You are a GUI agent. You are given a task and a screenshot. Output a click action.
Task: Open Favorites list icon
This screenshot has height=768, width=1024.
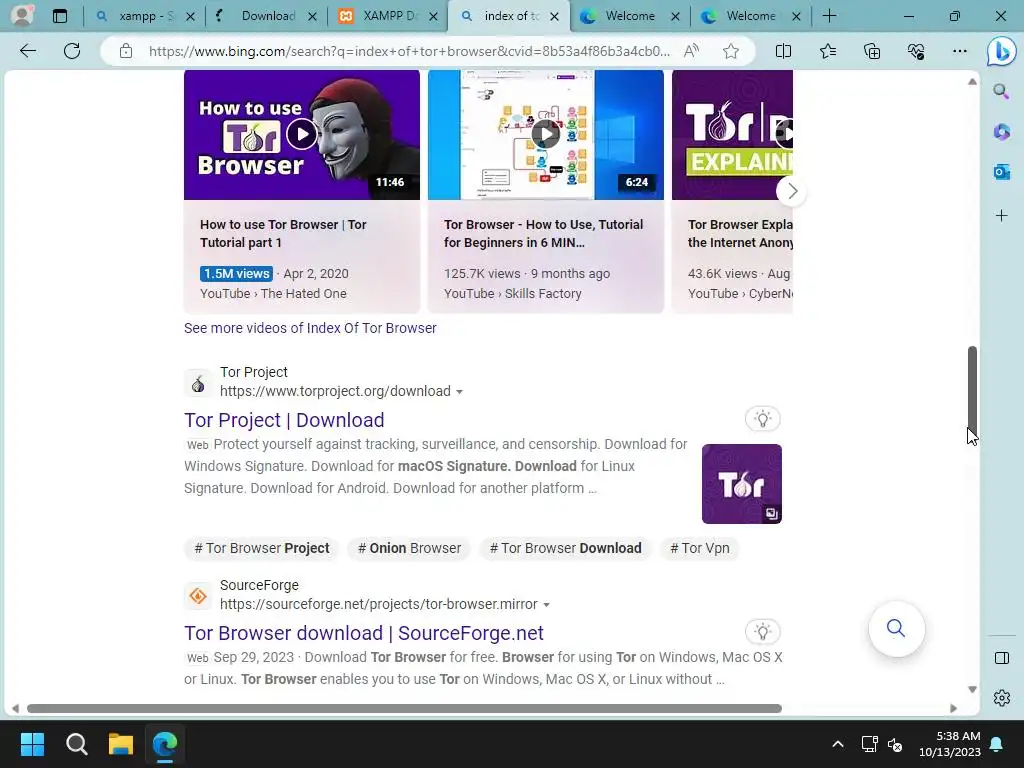click(827, 51)
